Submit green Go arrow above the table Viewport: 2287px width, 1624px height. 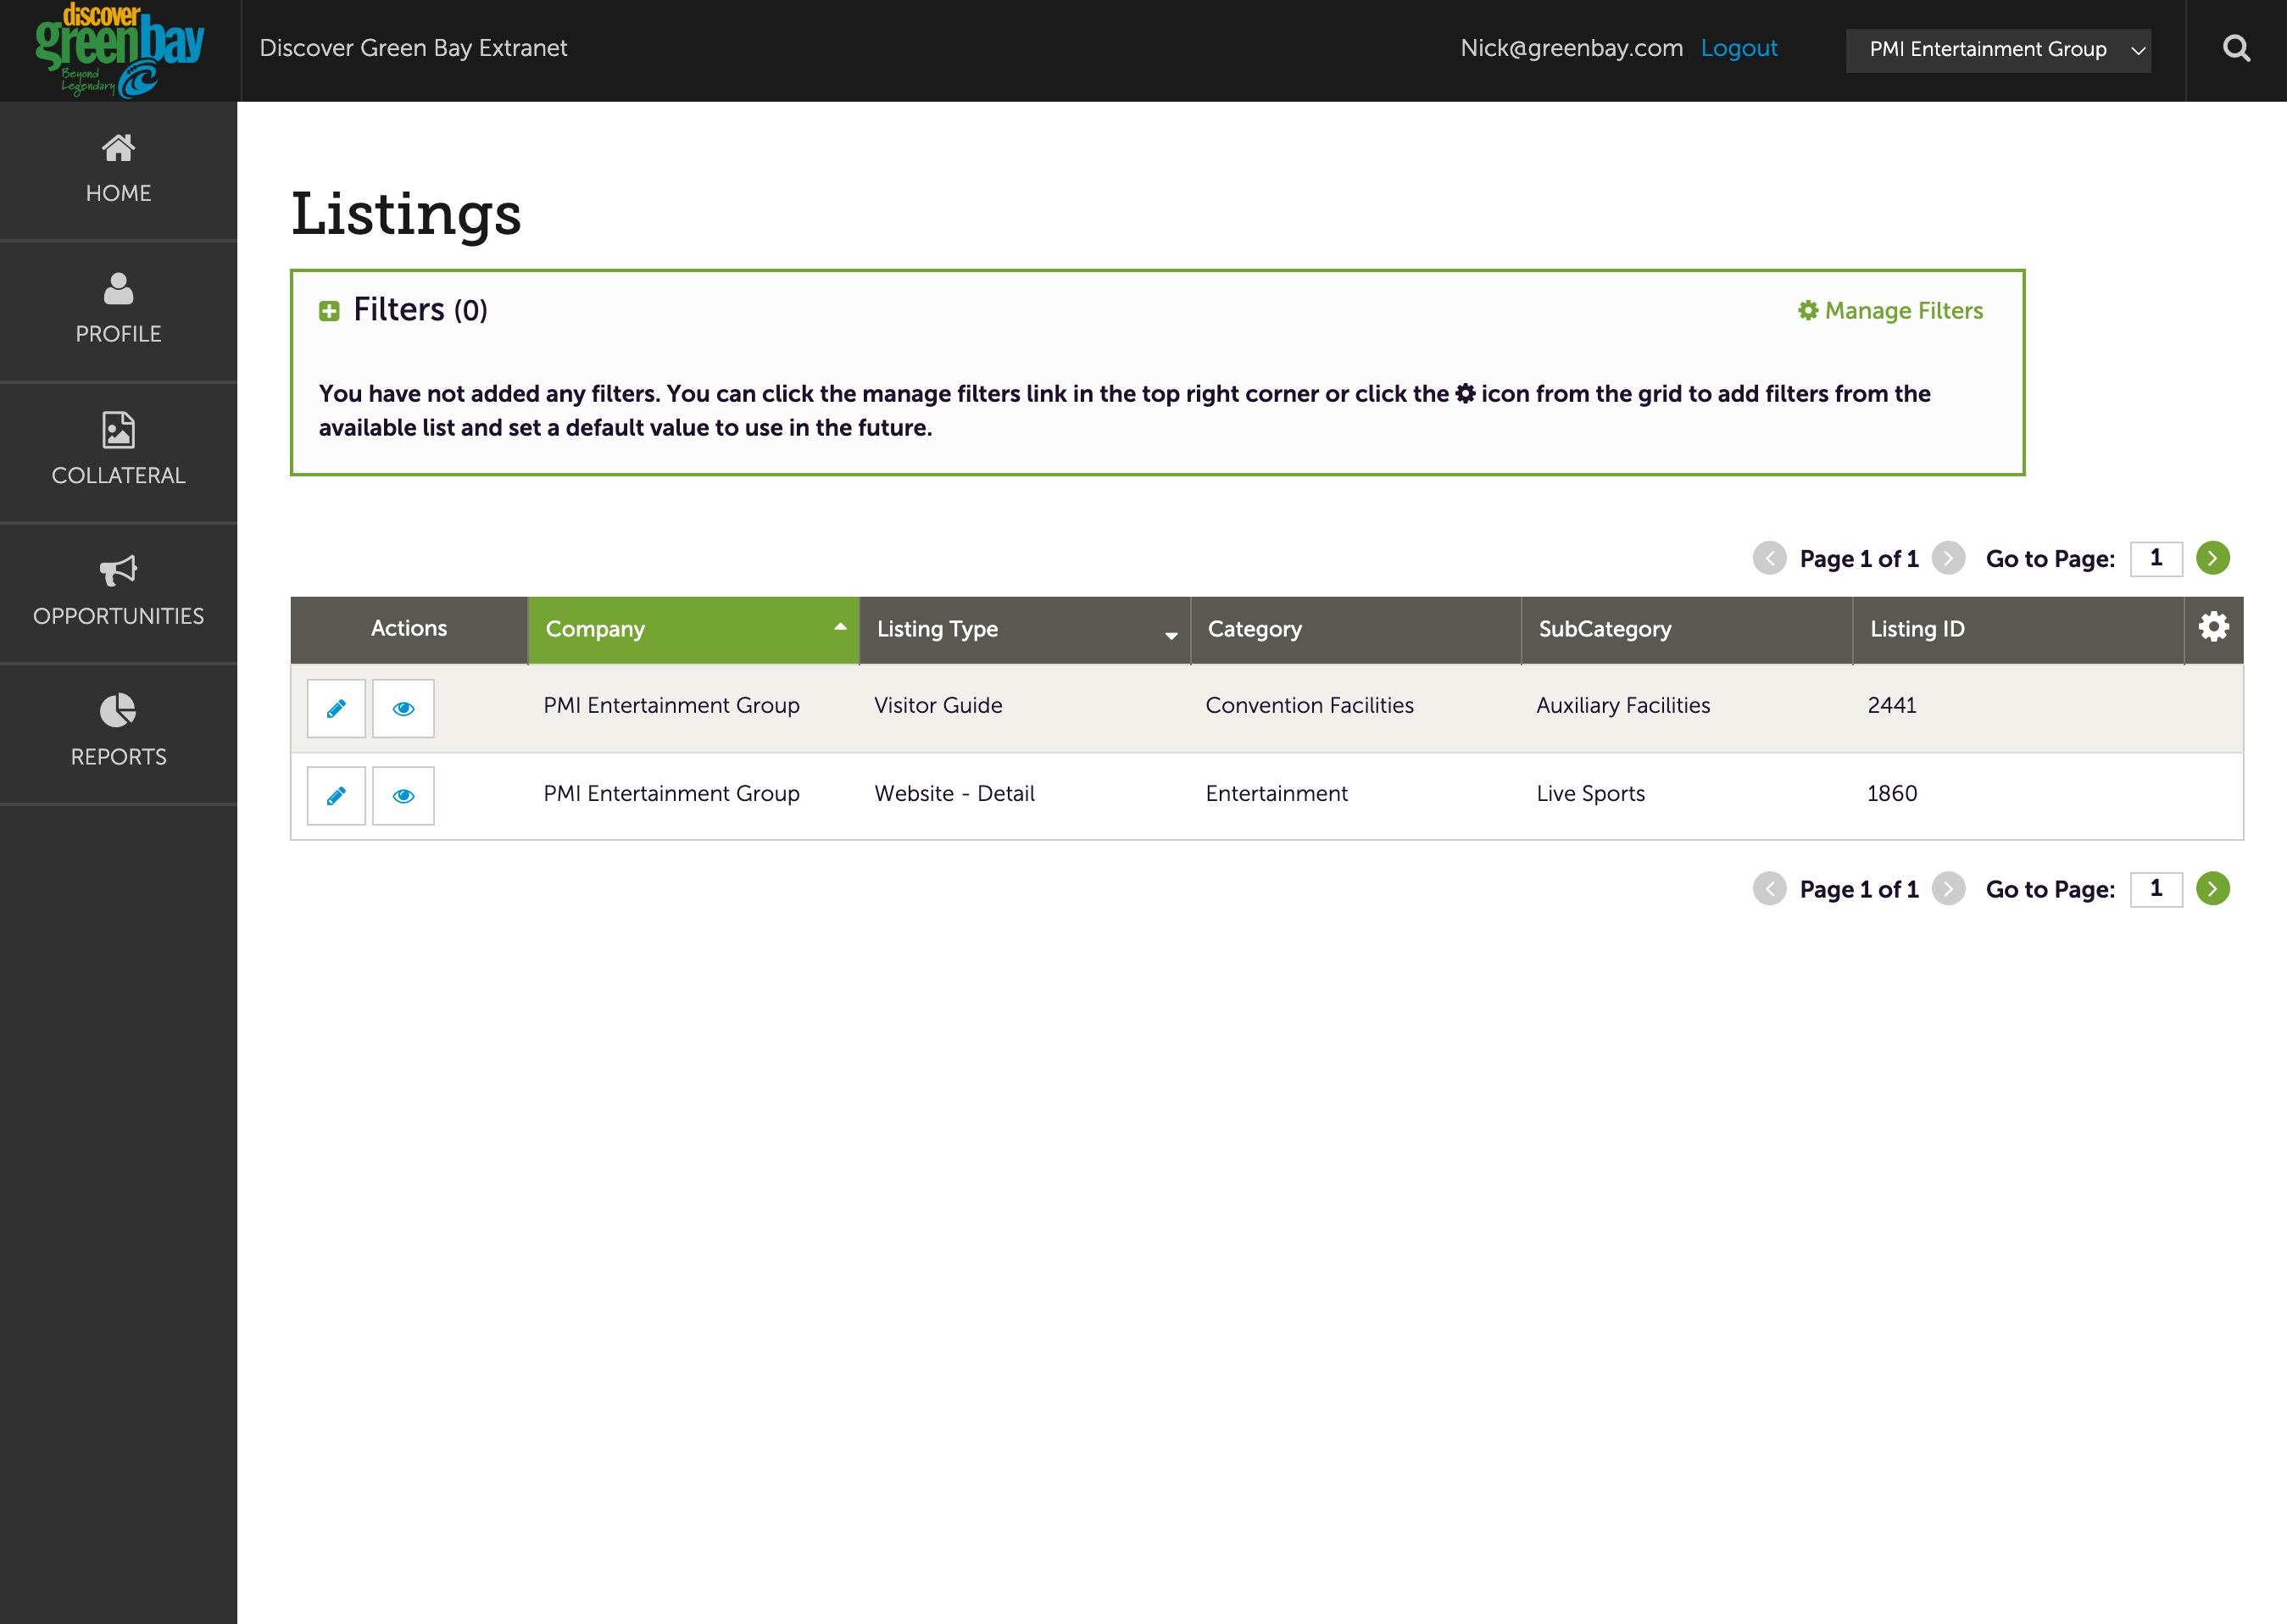click(2212, 558)
